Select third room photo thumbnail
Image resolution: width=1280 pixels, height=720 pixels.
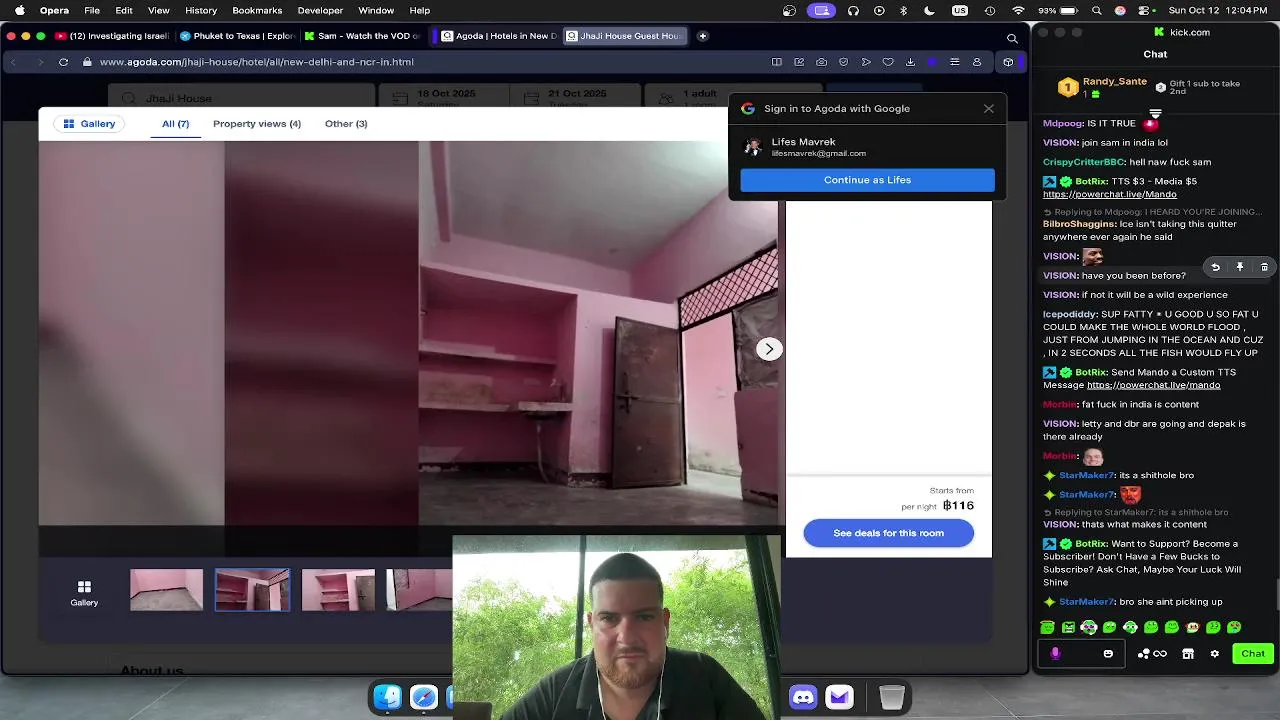click(338, 590)
